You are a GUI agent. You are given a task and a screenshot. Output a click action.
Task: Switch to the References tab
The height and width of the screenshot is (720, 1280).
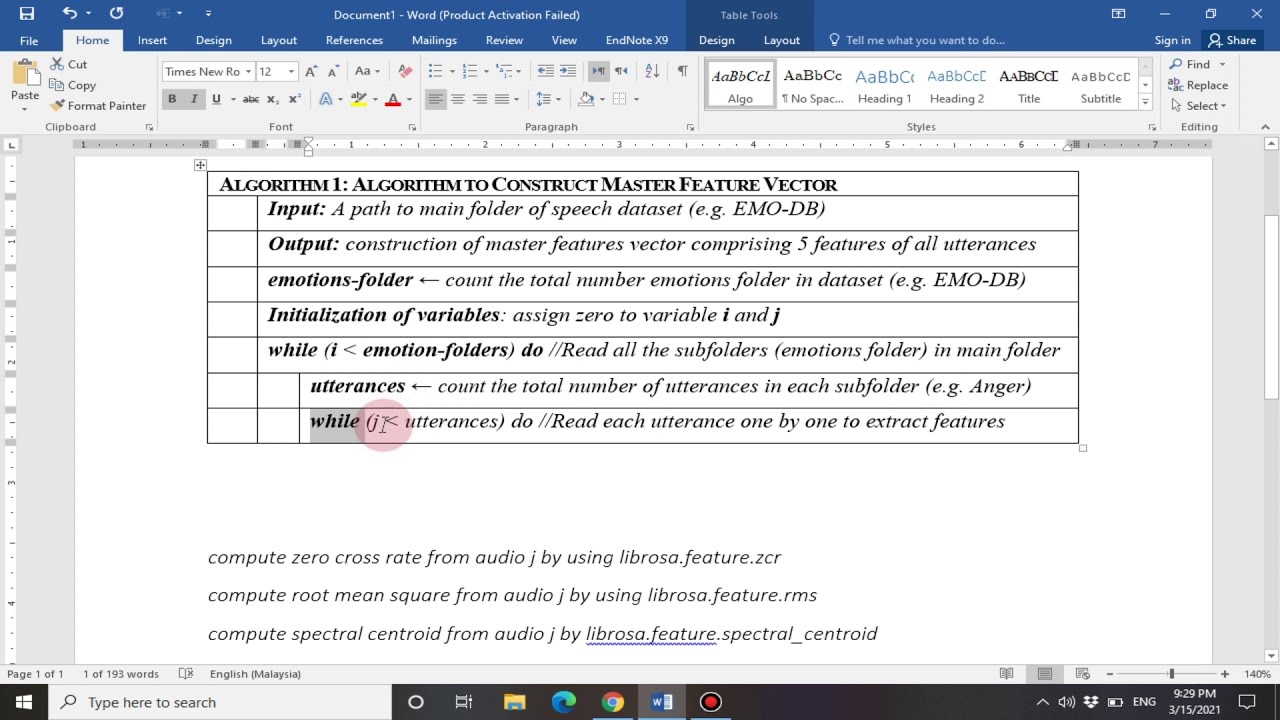pos(354,40)
